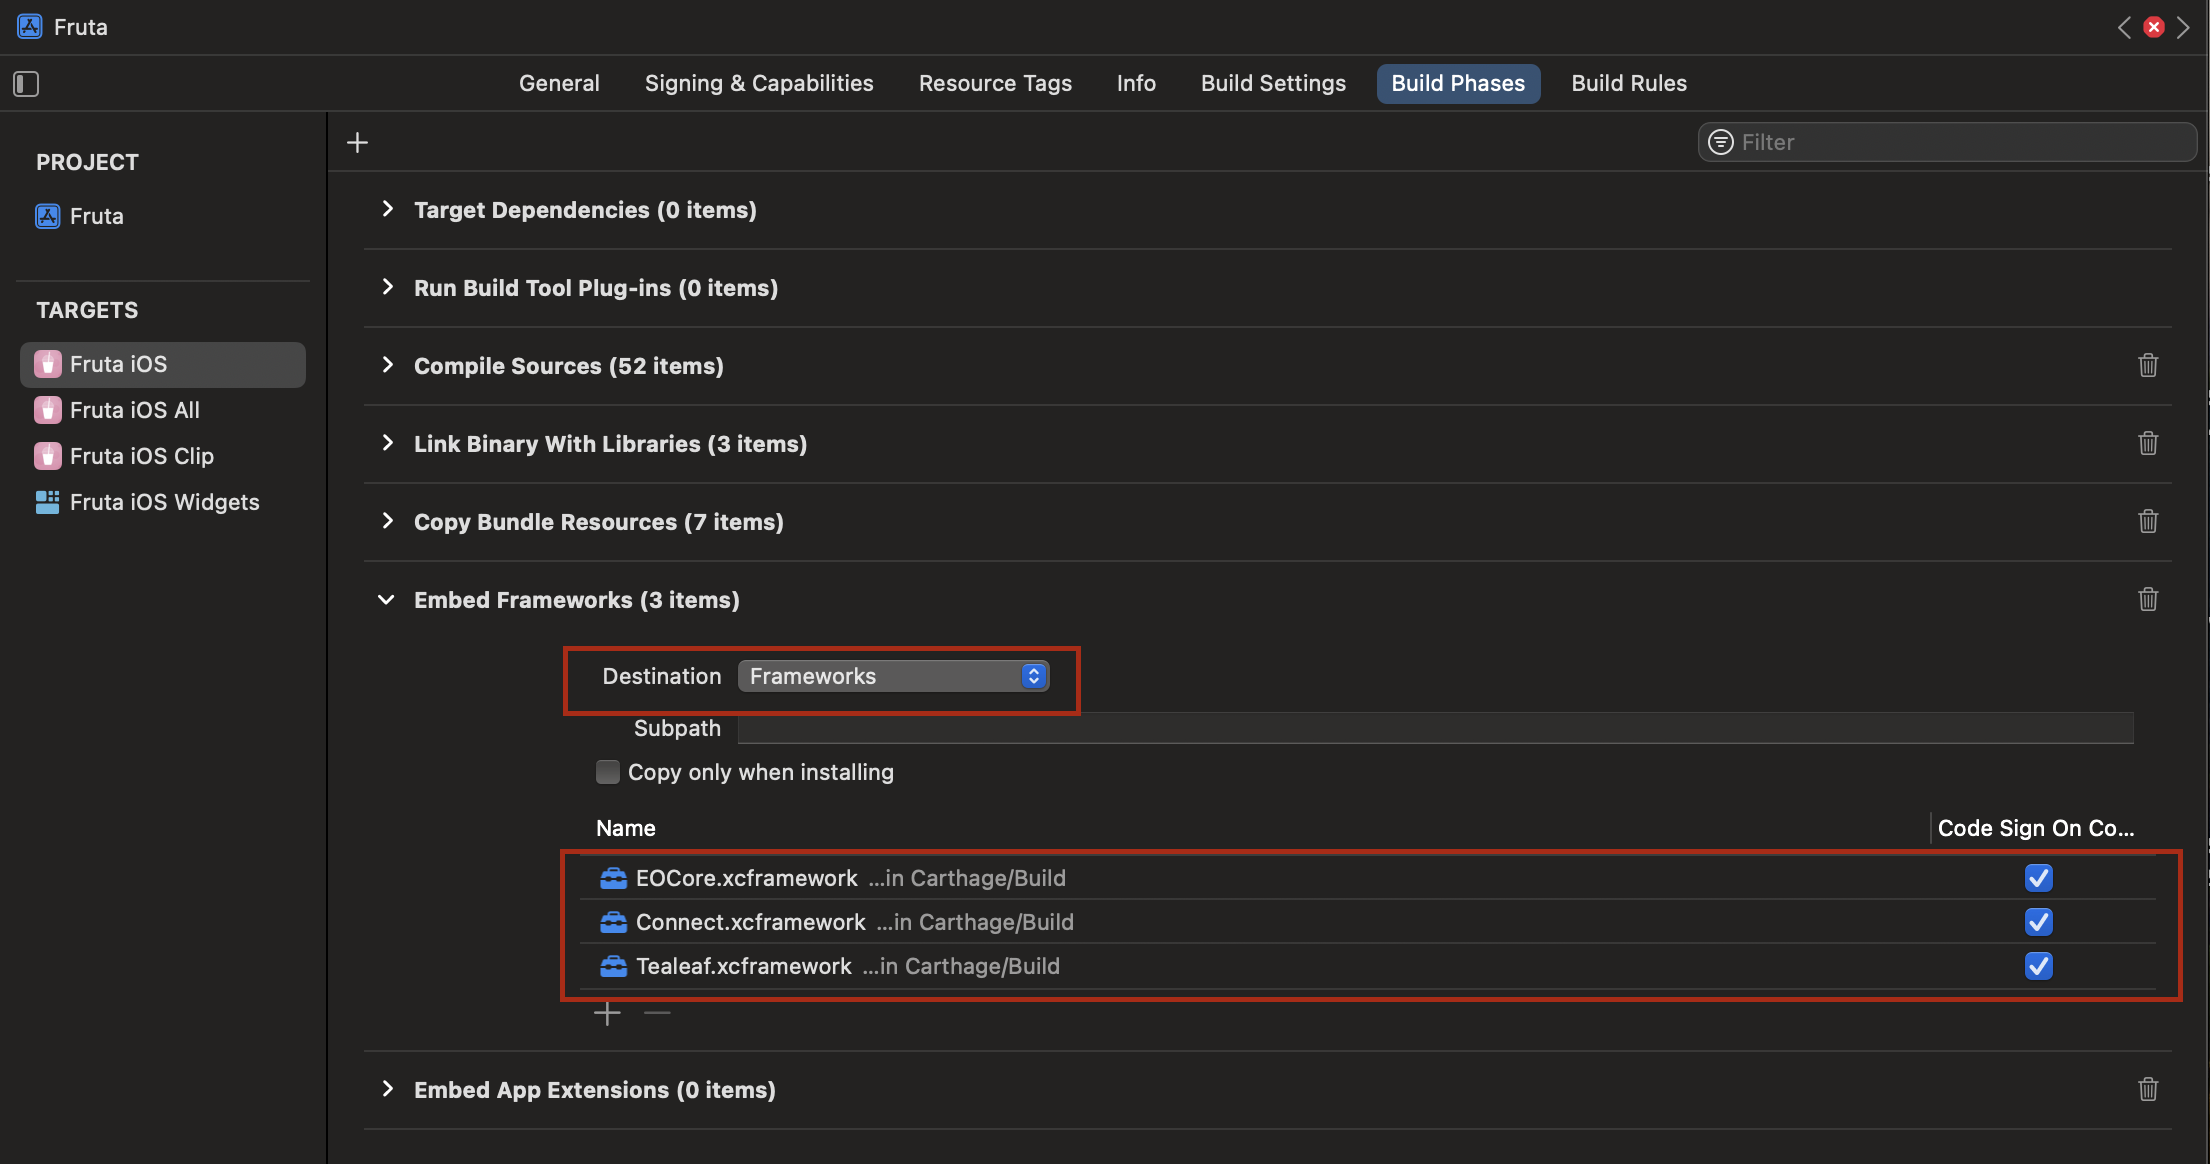Add a framework with the plus button below list
Screen dimensions: 2210x1164
607,1014
